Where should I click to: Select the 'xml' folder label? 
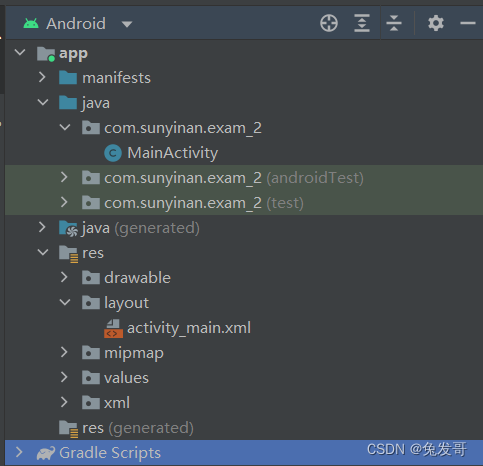coord(117,403)
